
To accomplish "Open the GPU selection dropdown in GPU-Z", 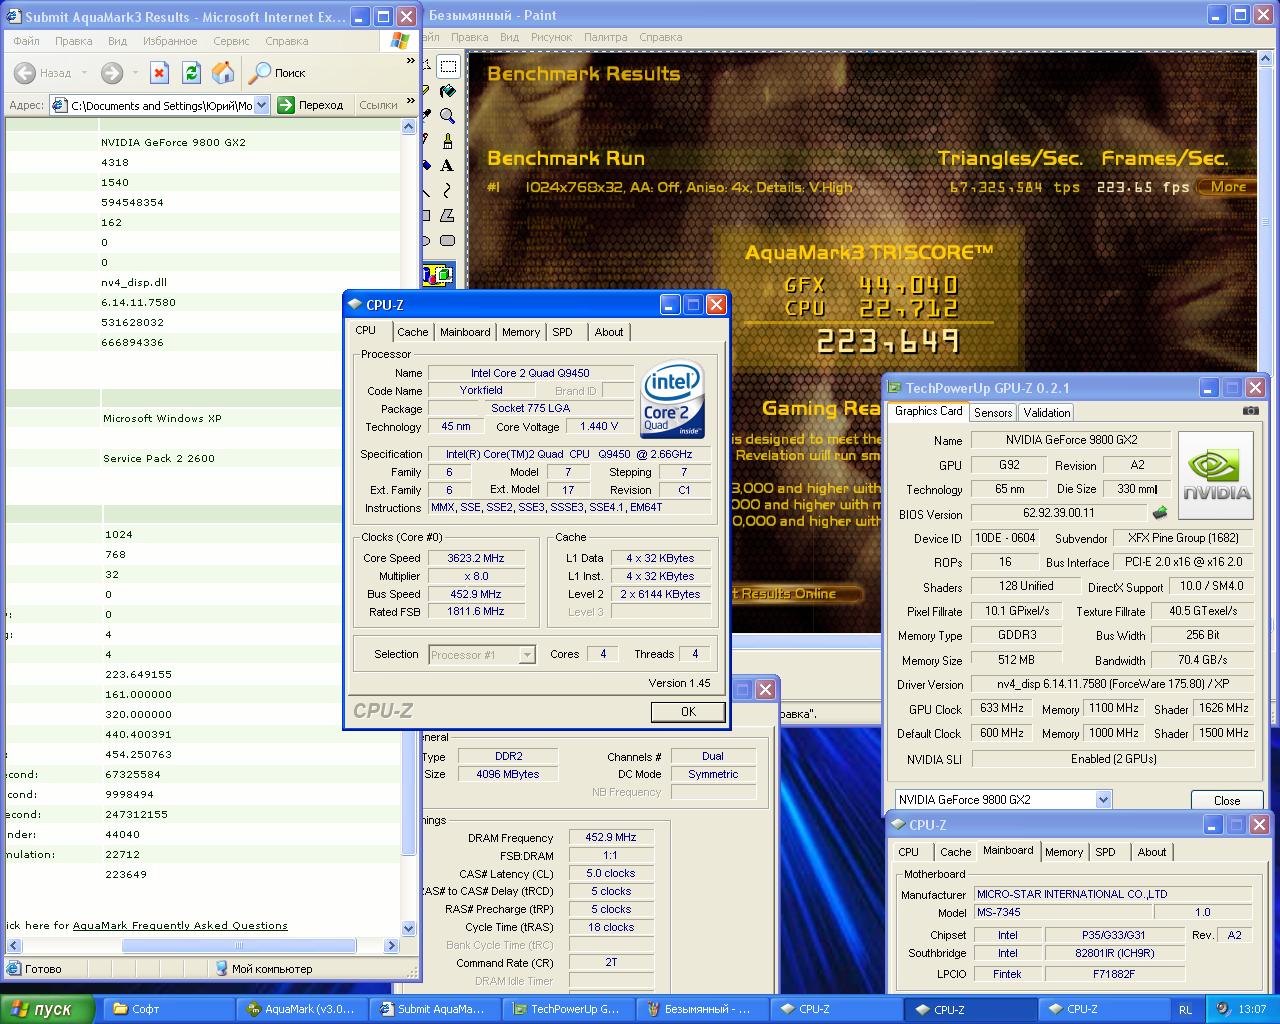I will point(1103,799).
